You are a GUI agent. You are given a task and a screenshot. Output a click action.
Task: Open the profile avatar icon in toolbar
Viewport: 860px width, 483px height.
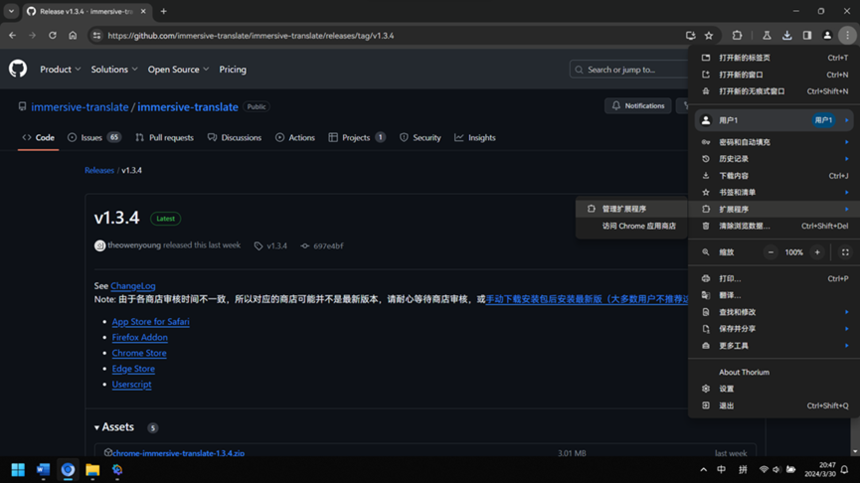827,36
